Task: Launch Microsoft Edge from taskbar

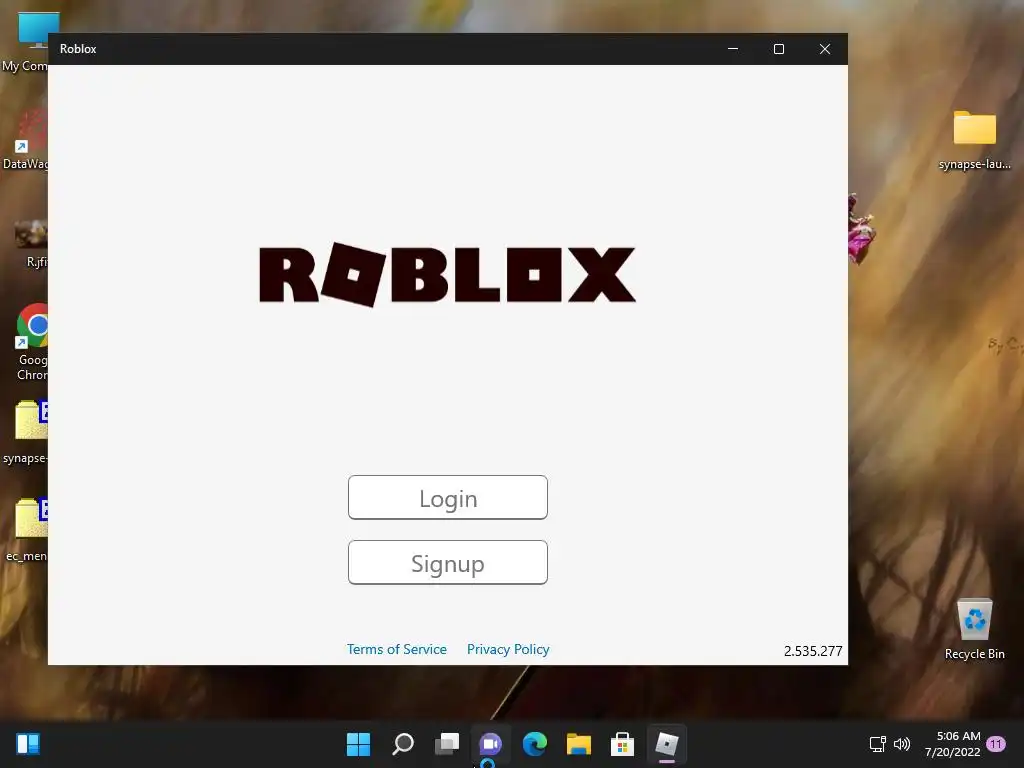Action: coord(535,744)
